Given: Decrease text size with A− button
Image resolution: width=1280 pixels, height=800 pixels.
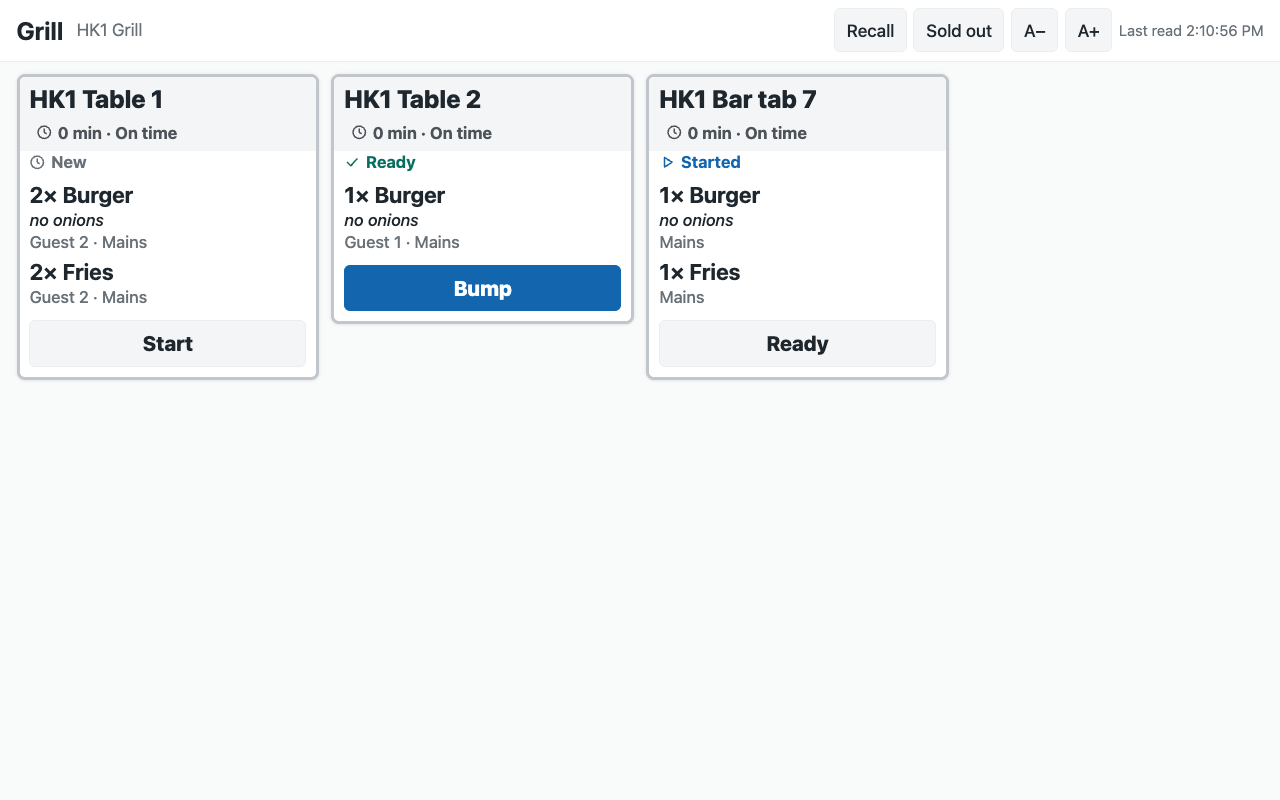Looking at the screenshot, I should tap(1034, 30).
